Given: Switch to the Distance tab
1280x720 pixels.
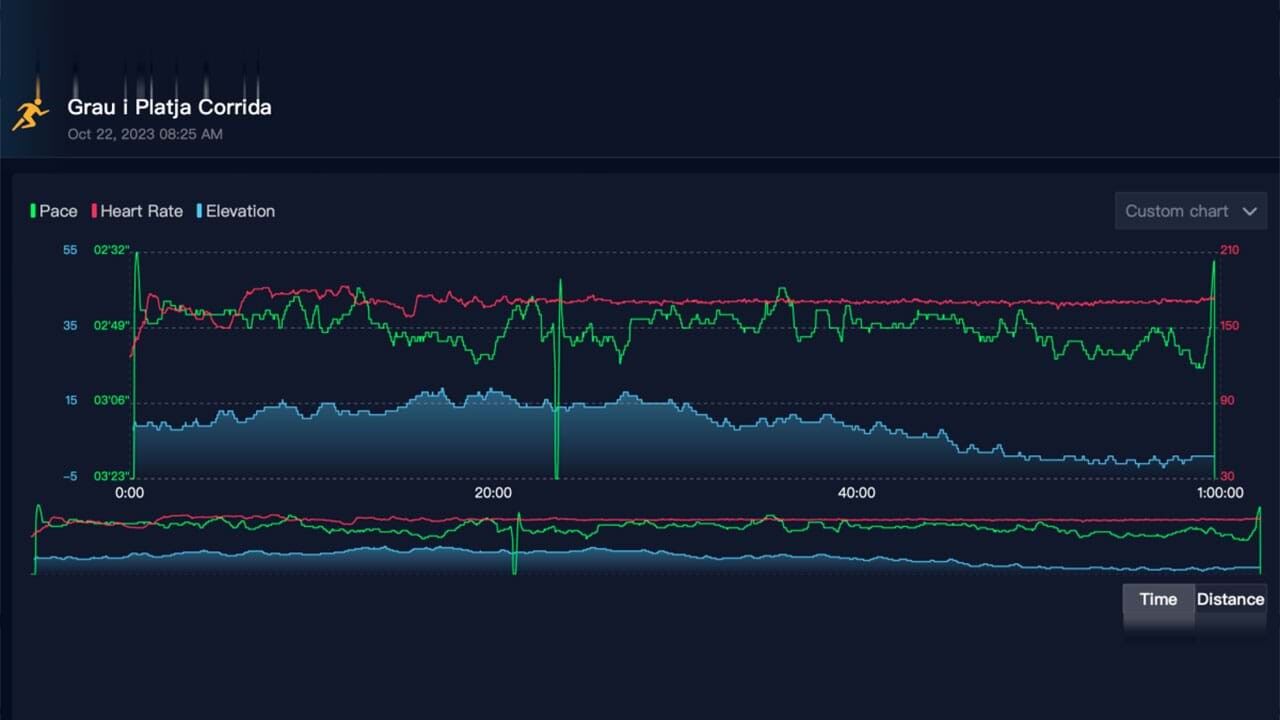Looking at the screenshot, I should point(1230,599).
